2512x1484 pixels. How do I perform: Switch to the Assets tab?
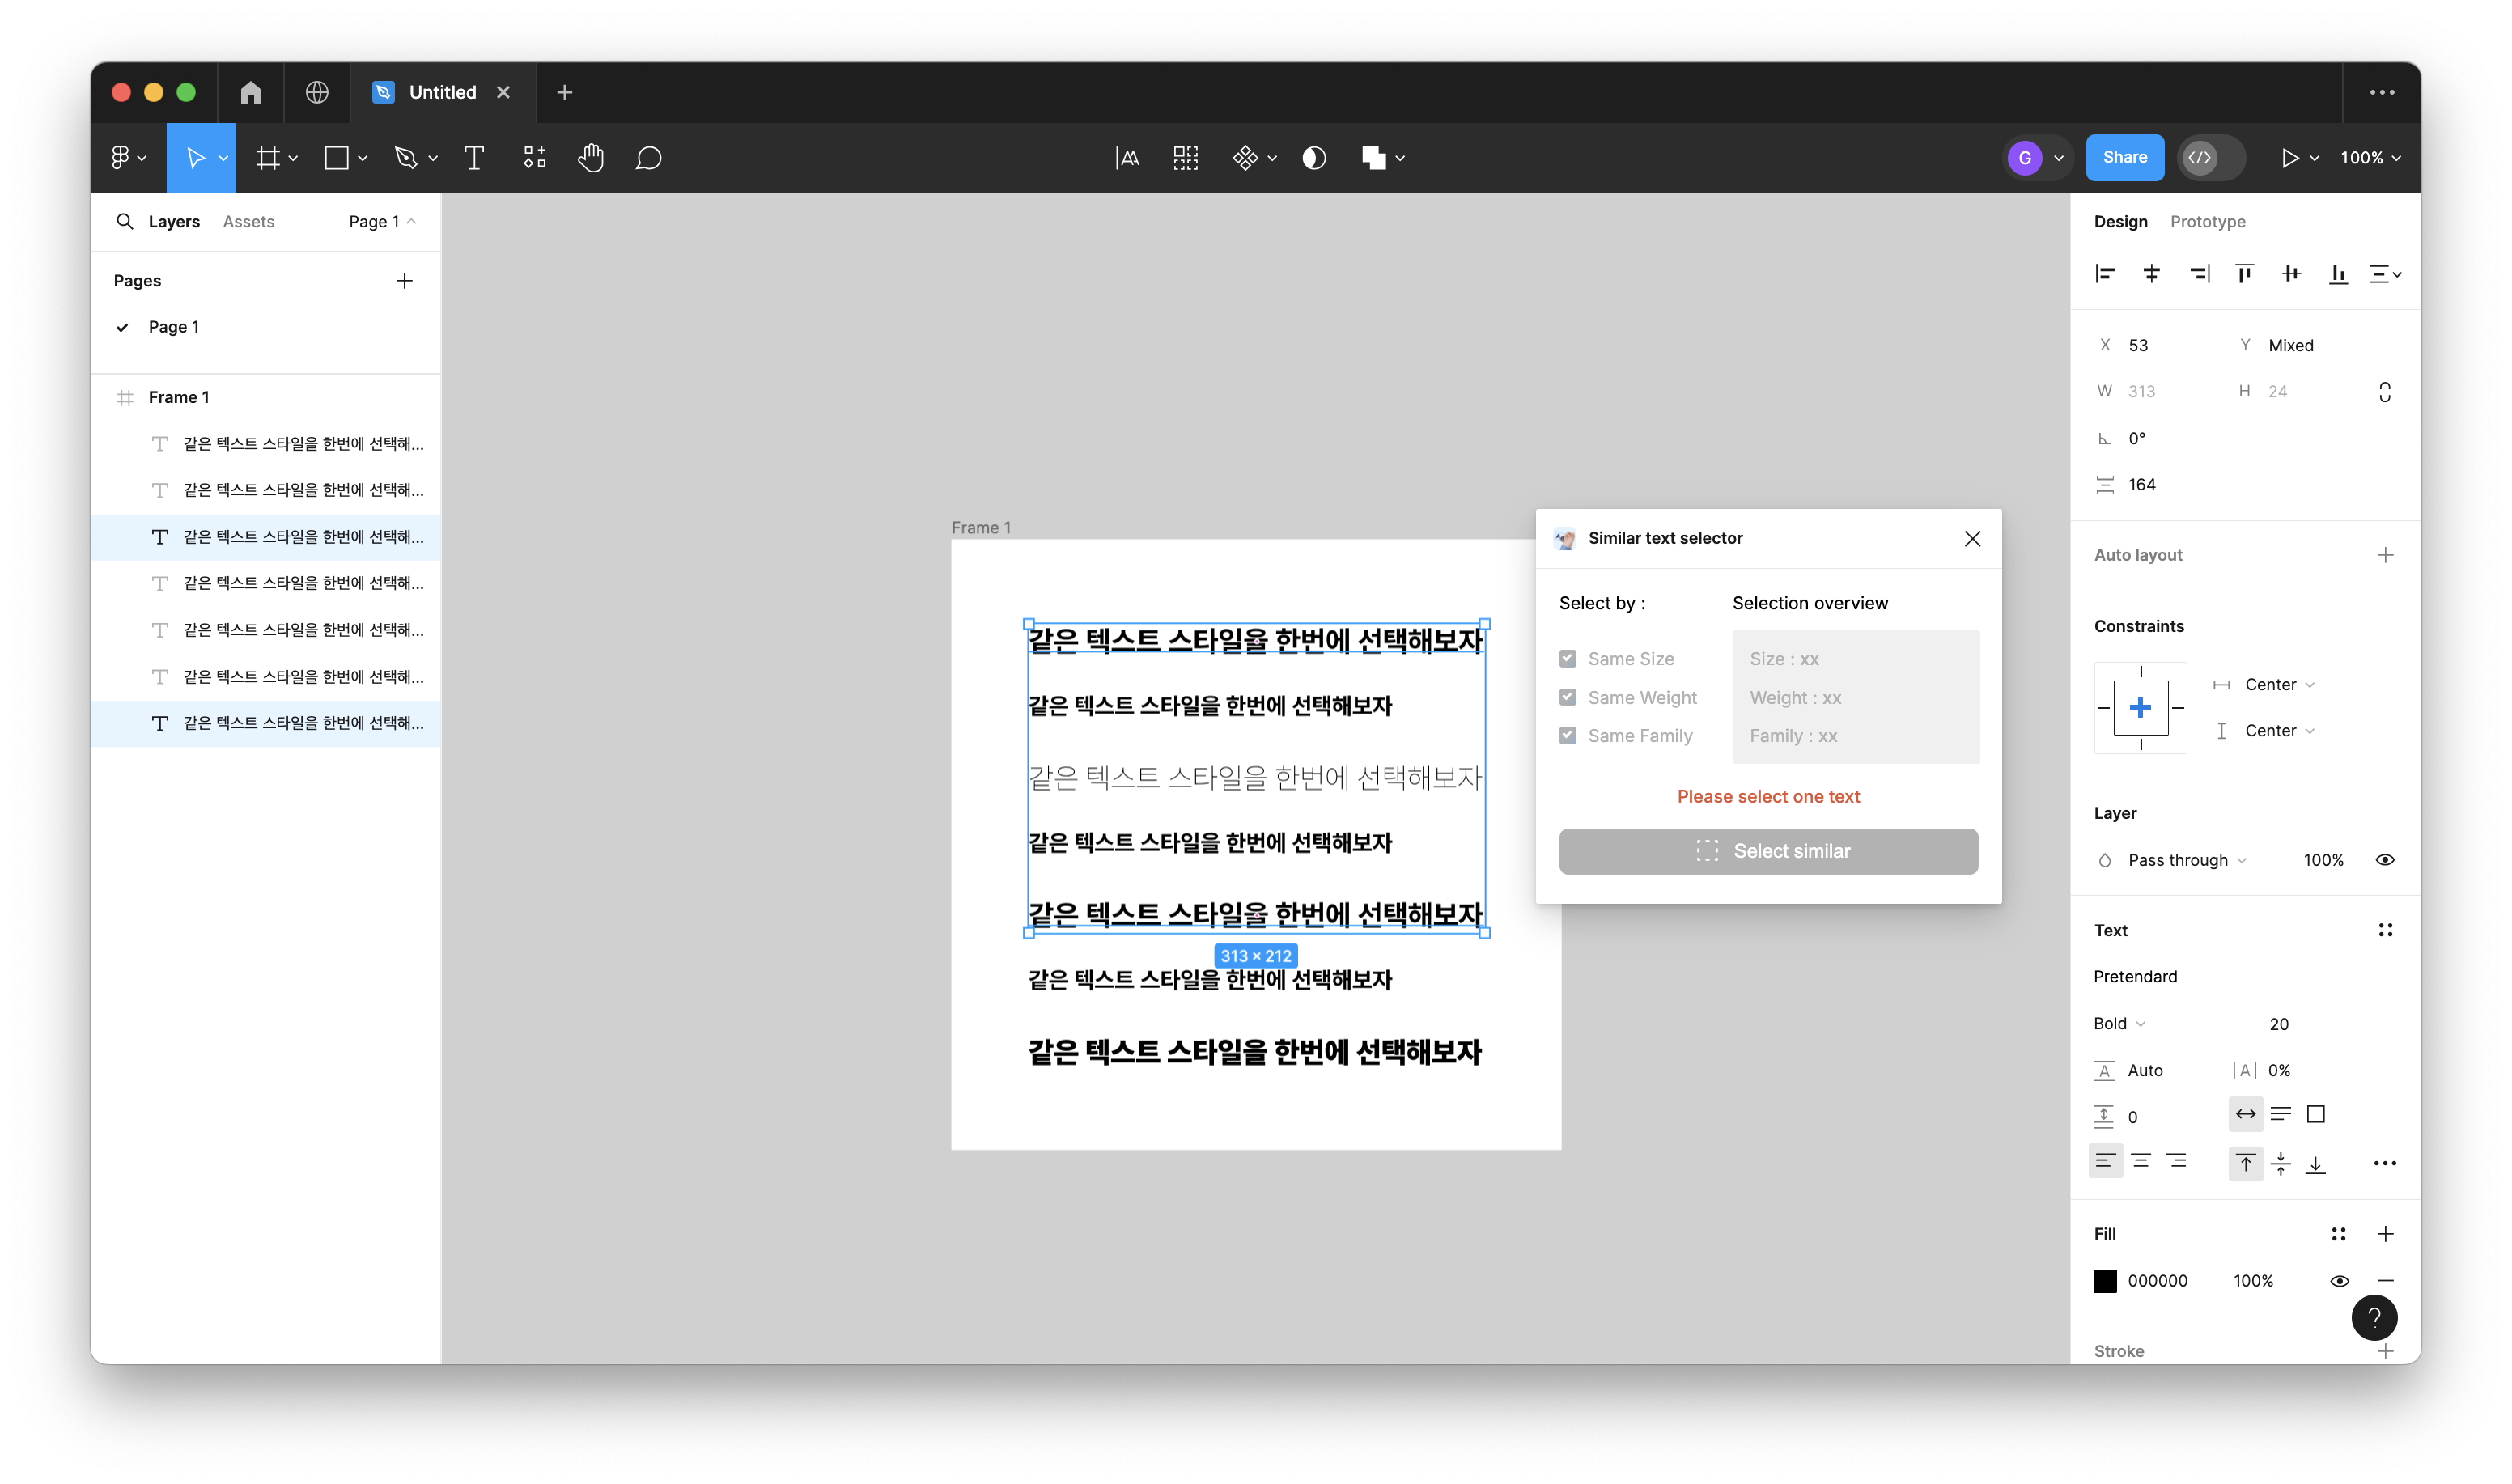[x=248, y=222]
